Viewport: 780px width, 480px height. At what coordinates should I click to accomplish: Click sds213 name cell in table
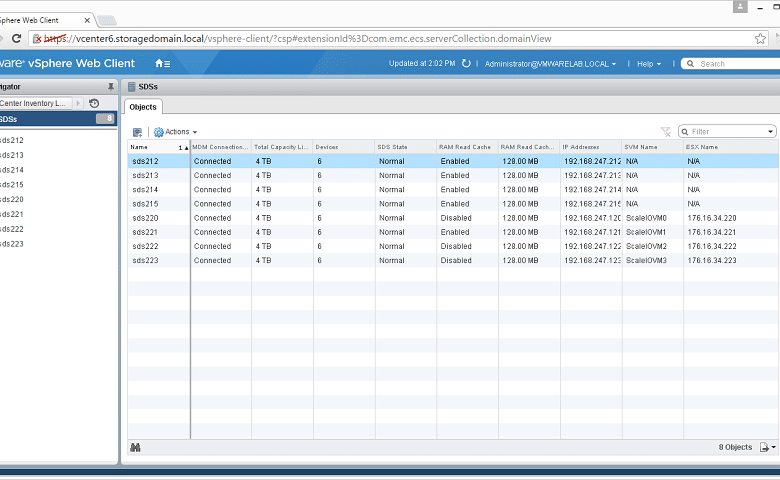[x=145, y=176]
